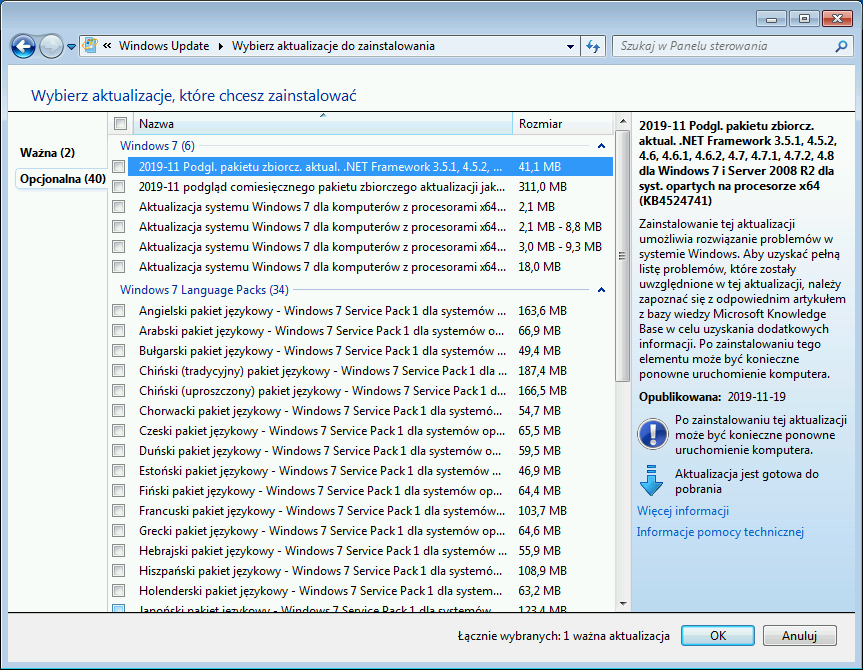Click the blue download arrow icon
The image size is (863, 670).
click(652, 481)
